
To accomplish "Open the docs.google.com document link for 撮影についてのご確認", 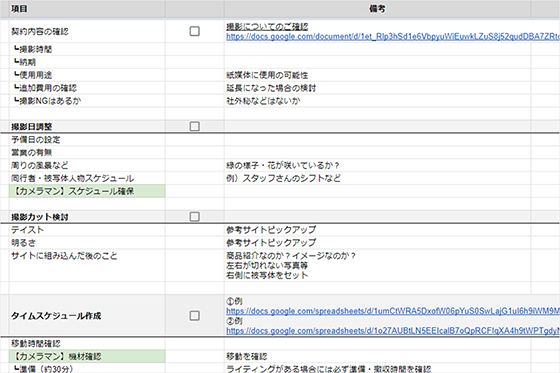I will coord(393,36).
